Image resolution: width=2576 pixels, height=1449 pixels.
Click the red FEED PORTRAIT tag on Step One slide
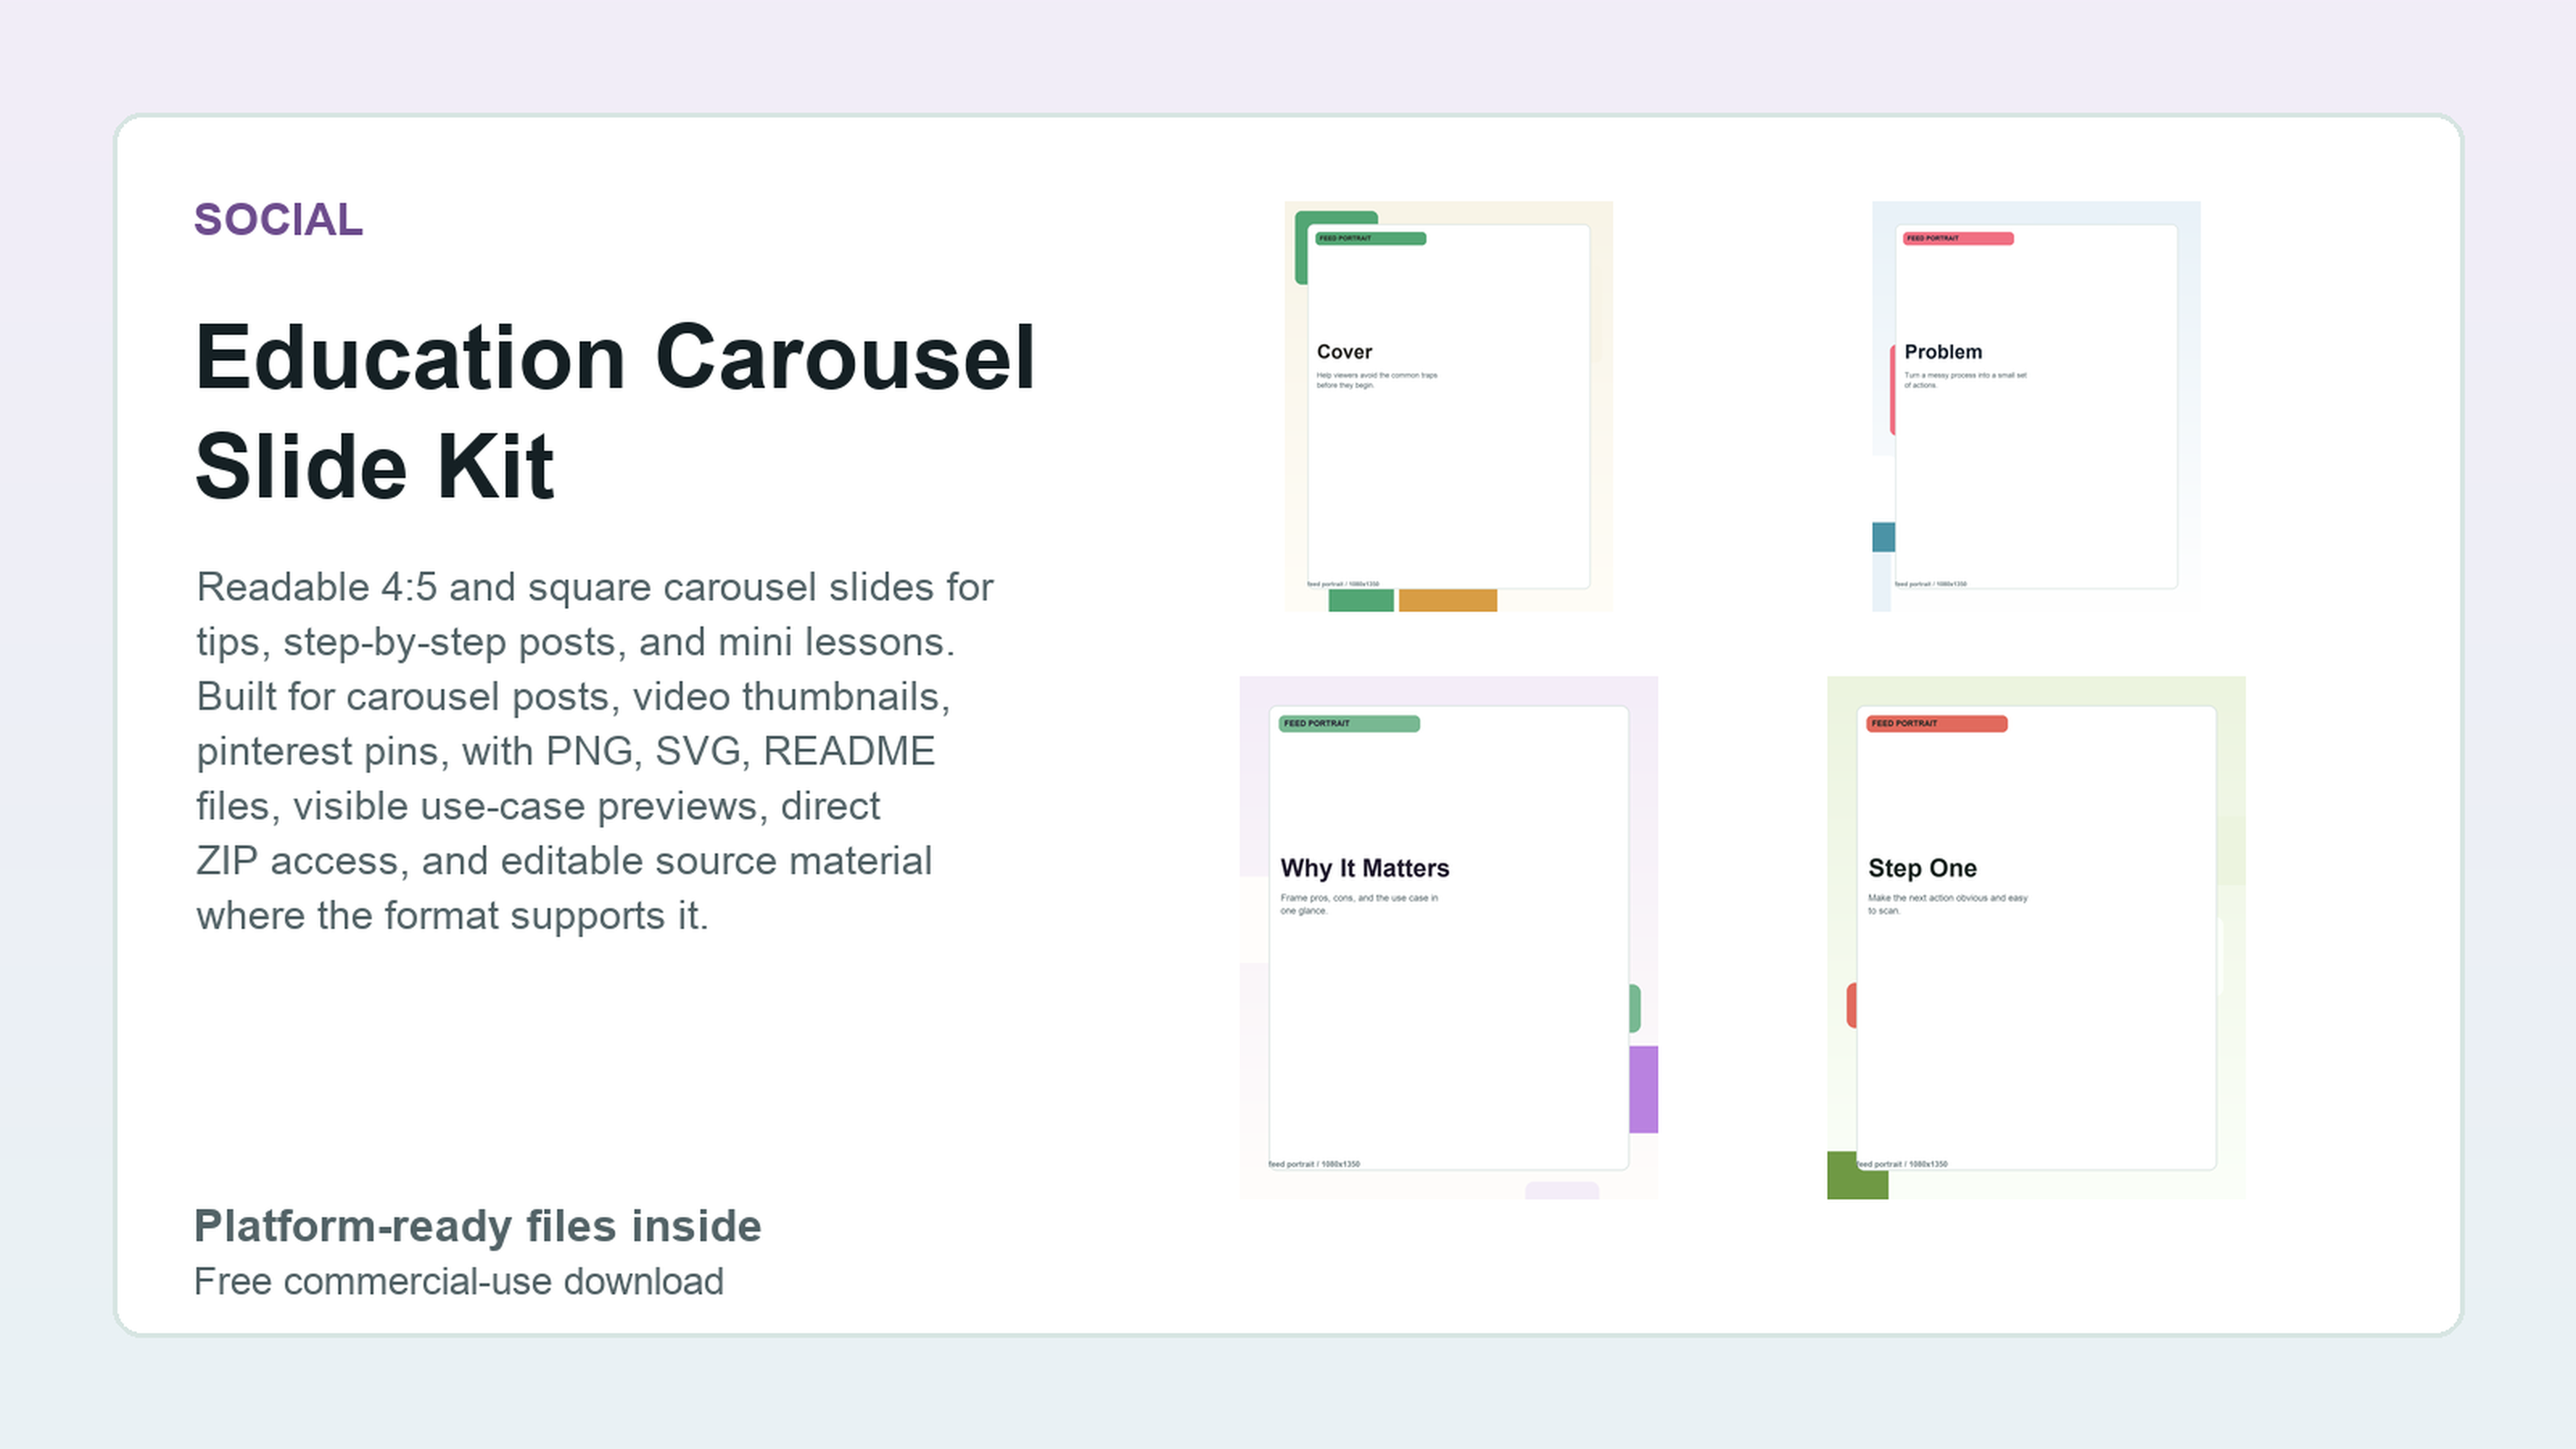(1936, 723)
